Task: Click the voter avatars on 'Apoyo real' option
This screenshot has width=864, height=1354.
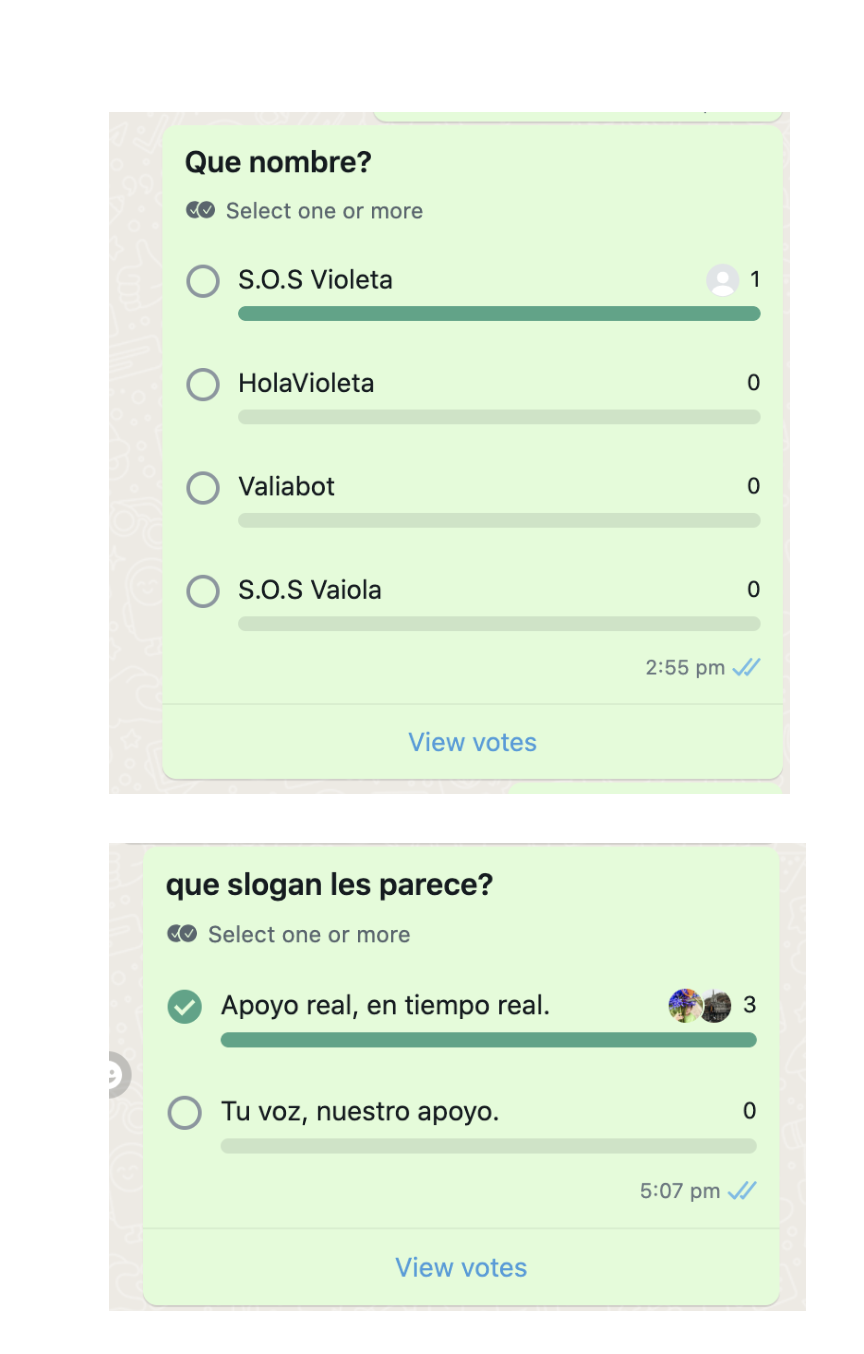Action: pos(700,1005)
